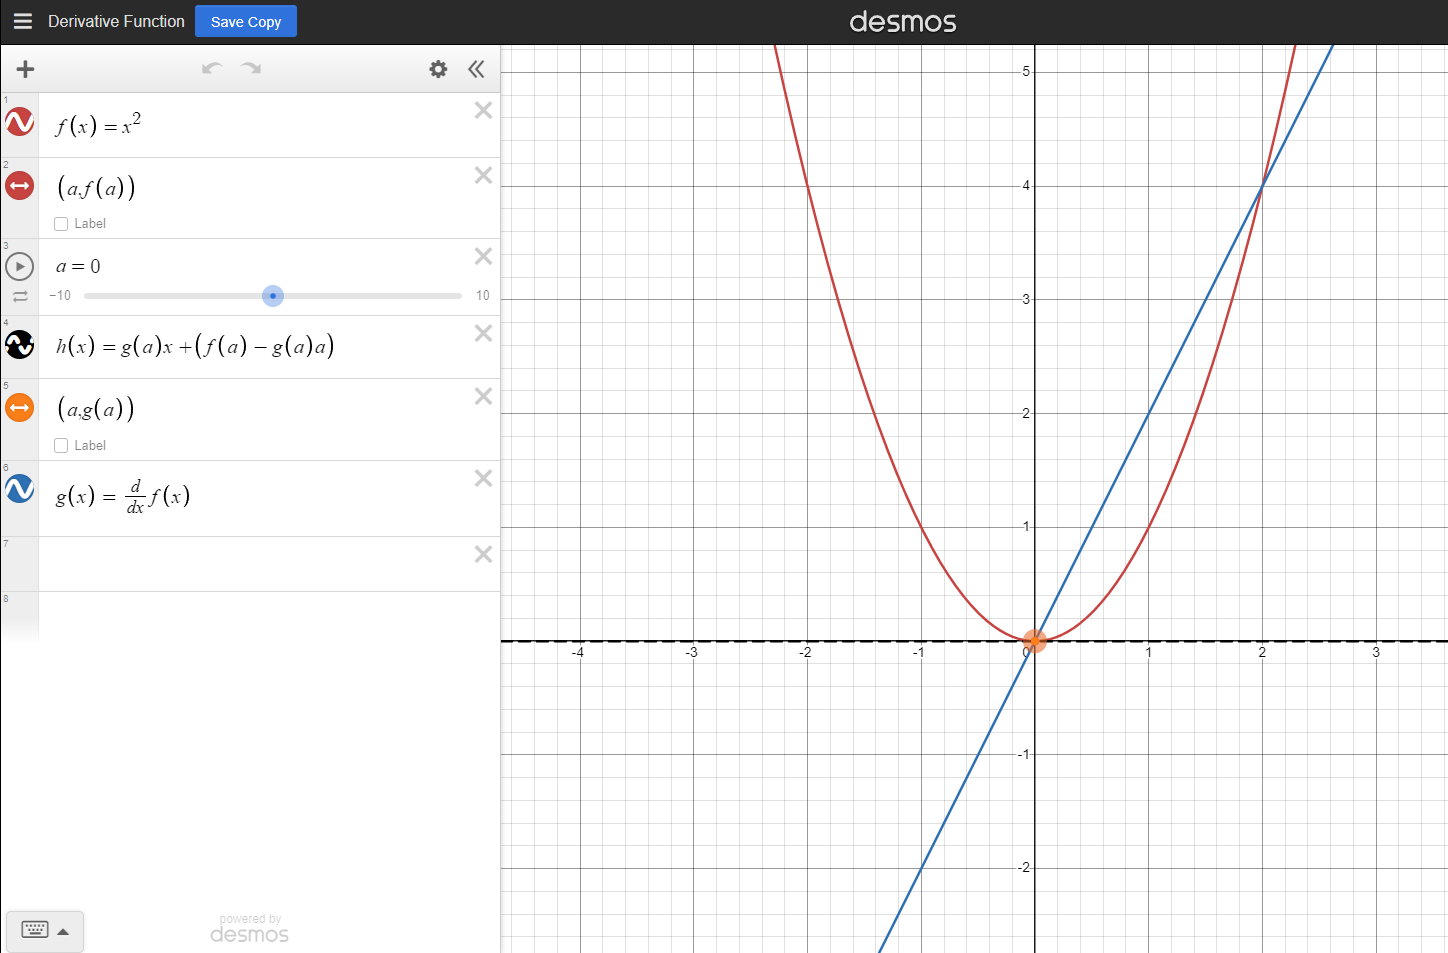1448x953 pixels.
Task: Click the orange point at the origin
Action: (1035, 641)
